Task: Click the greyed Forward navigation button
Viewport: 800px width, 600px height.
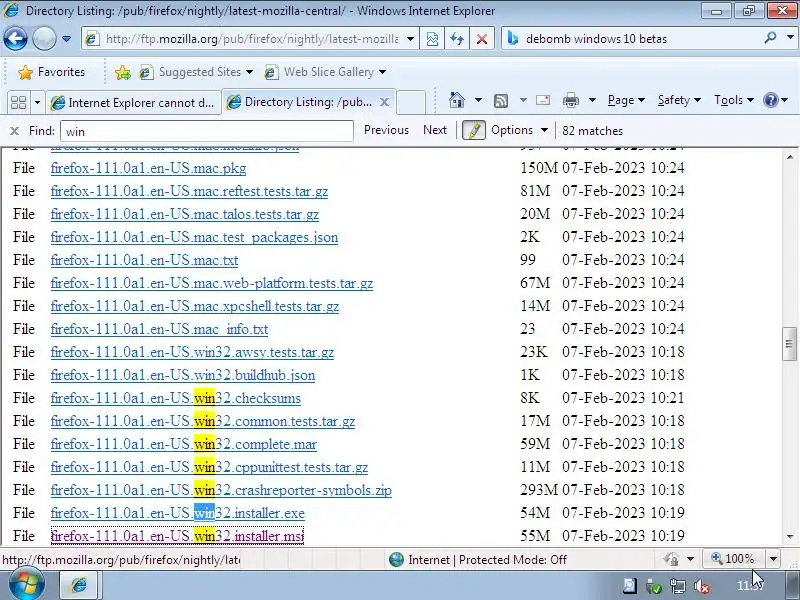Action: [44, 38]
